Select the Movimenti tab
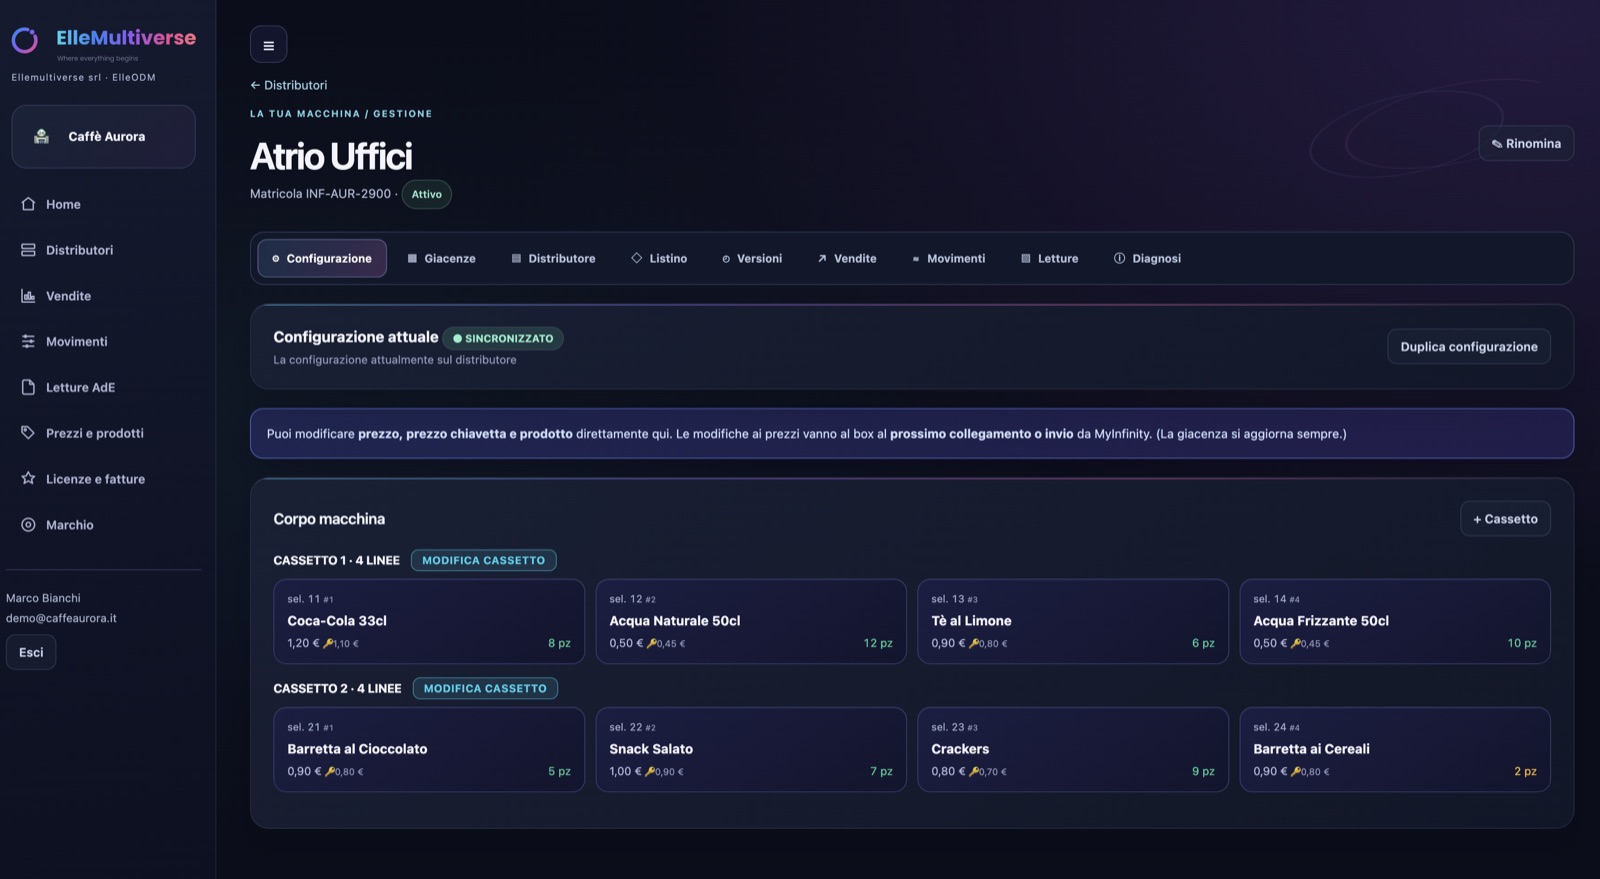Screen dimensions: 1600x879 948,258
